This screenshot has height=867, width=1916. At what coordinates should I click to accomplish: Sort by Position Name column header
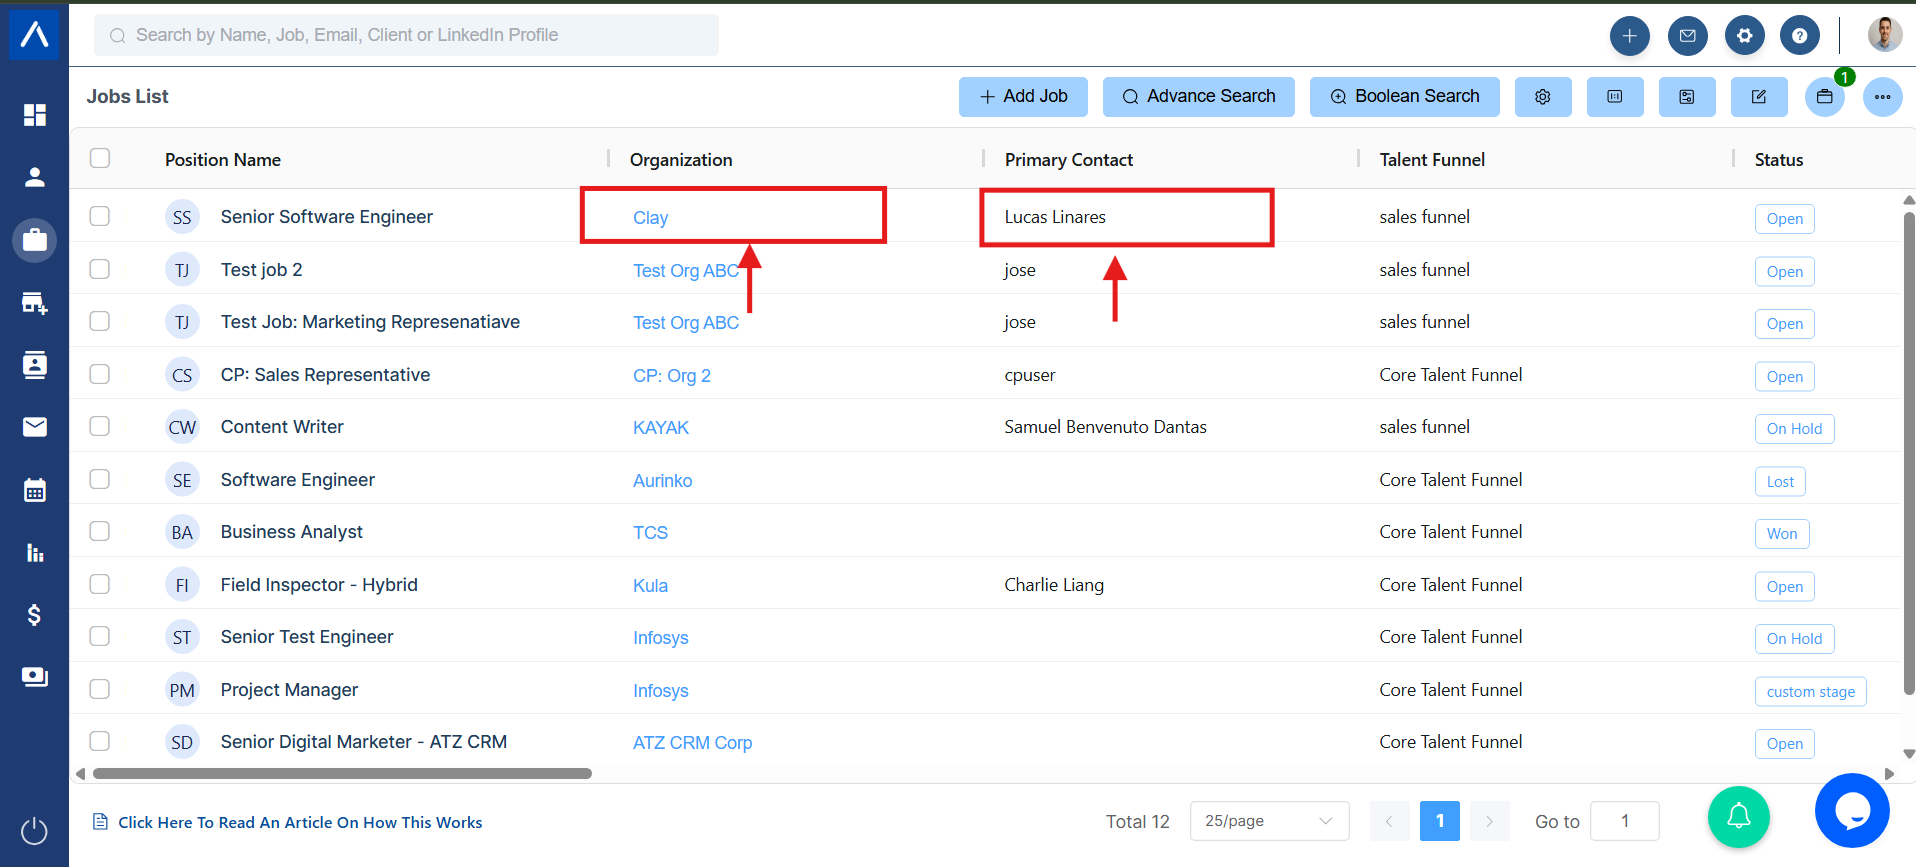[x=223, y=160]
